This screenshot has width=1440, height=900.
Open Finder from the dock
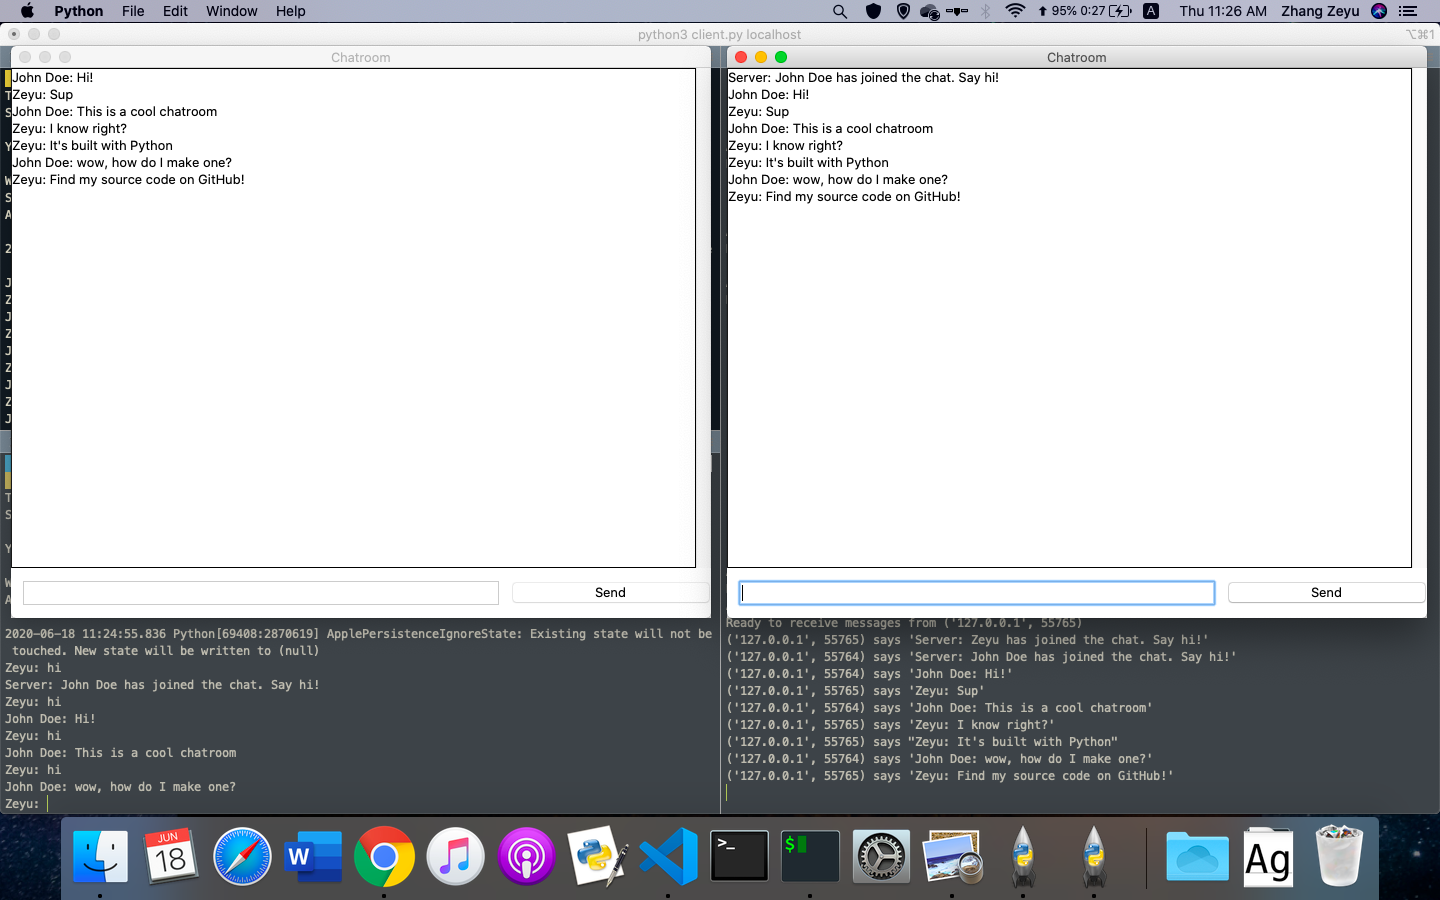coord(101,856)
